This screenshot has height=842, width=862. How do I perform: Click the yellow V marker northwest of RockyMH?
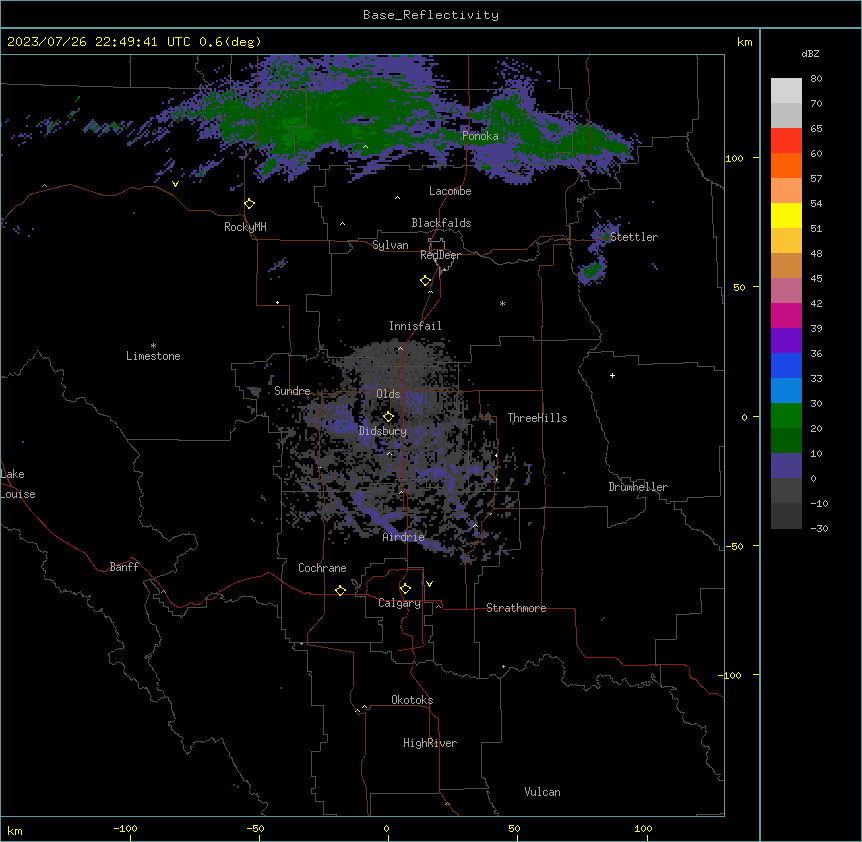pos(175,184)
